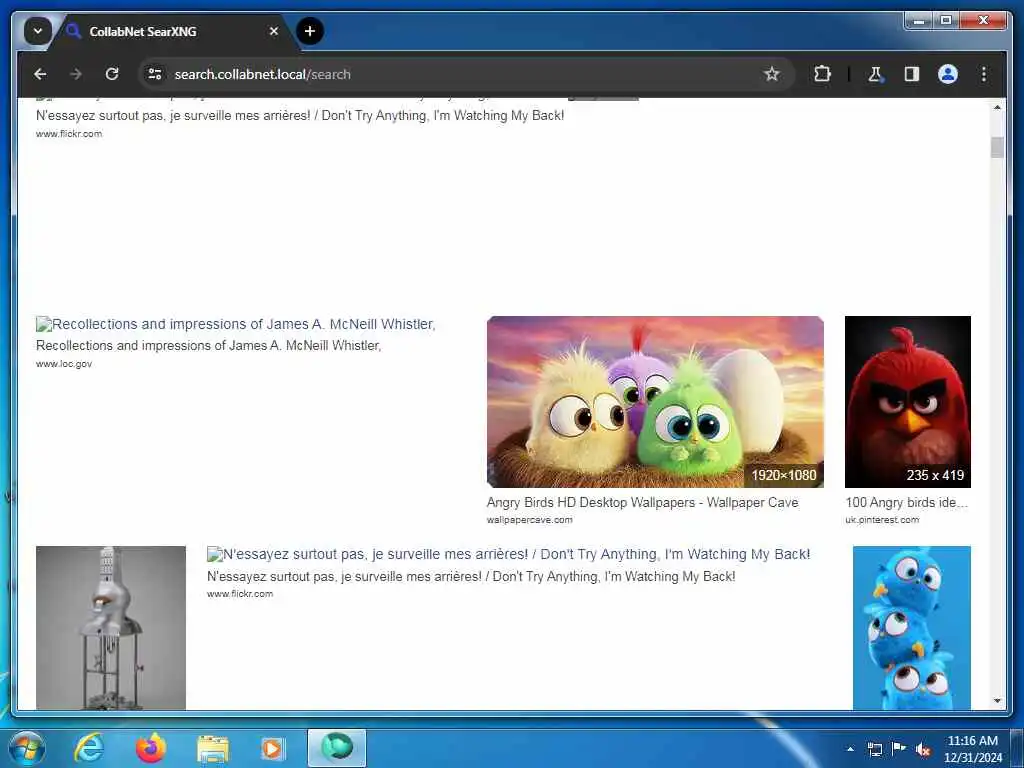This screenshot has width=1024, height=768.
Task: Open the clock showing 11:16 AM
Action: (x=972, y=749)
